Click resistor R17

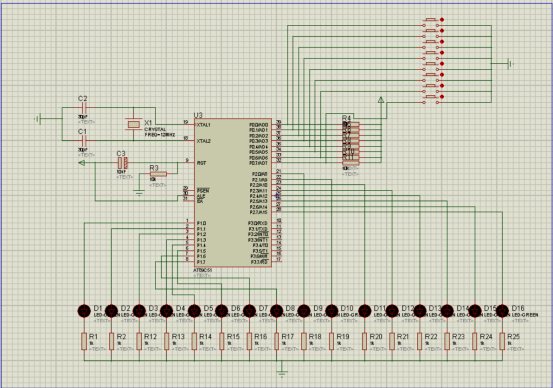click(276, 341)
